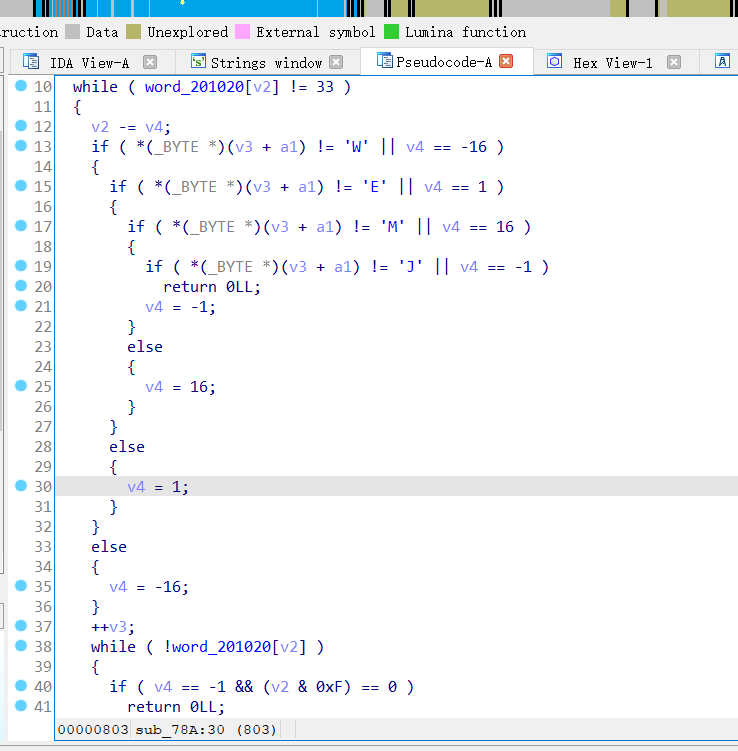Click v4 = 1 on highlighted line 30

pos(158,487)
